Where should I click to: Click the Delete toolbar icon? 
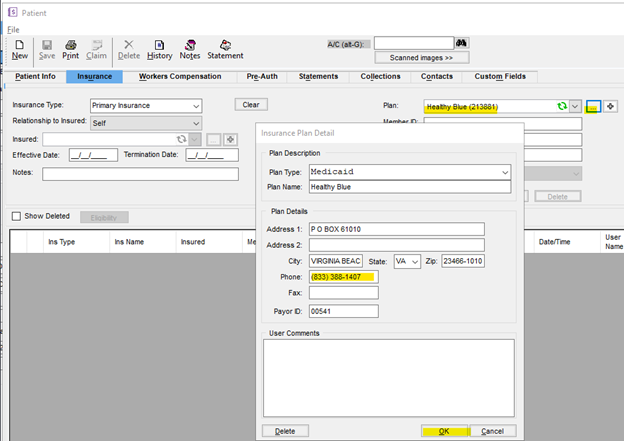(129, 50)
